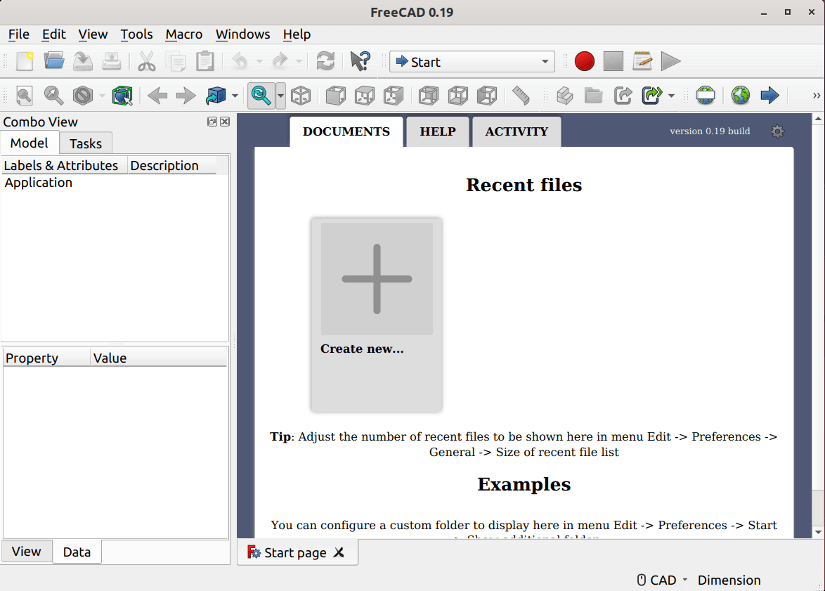Open the Edit menu
The width and height of the screenshot is (825, 591).
coord(54,34)
